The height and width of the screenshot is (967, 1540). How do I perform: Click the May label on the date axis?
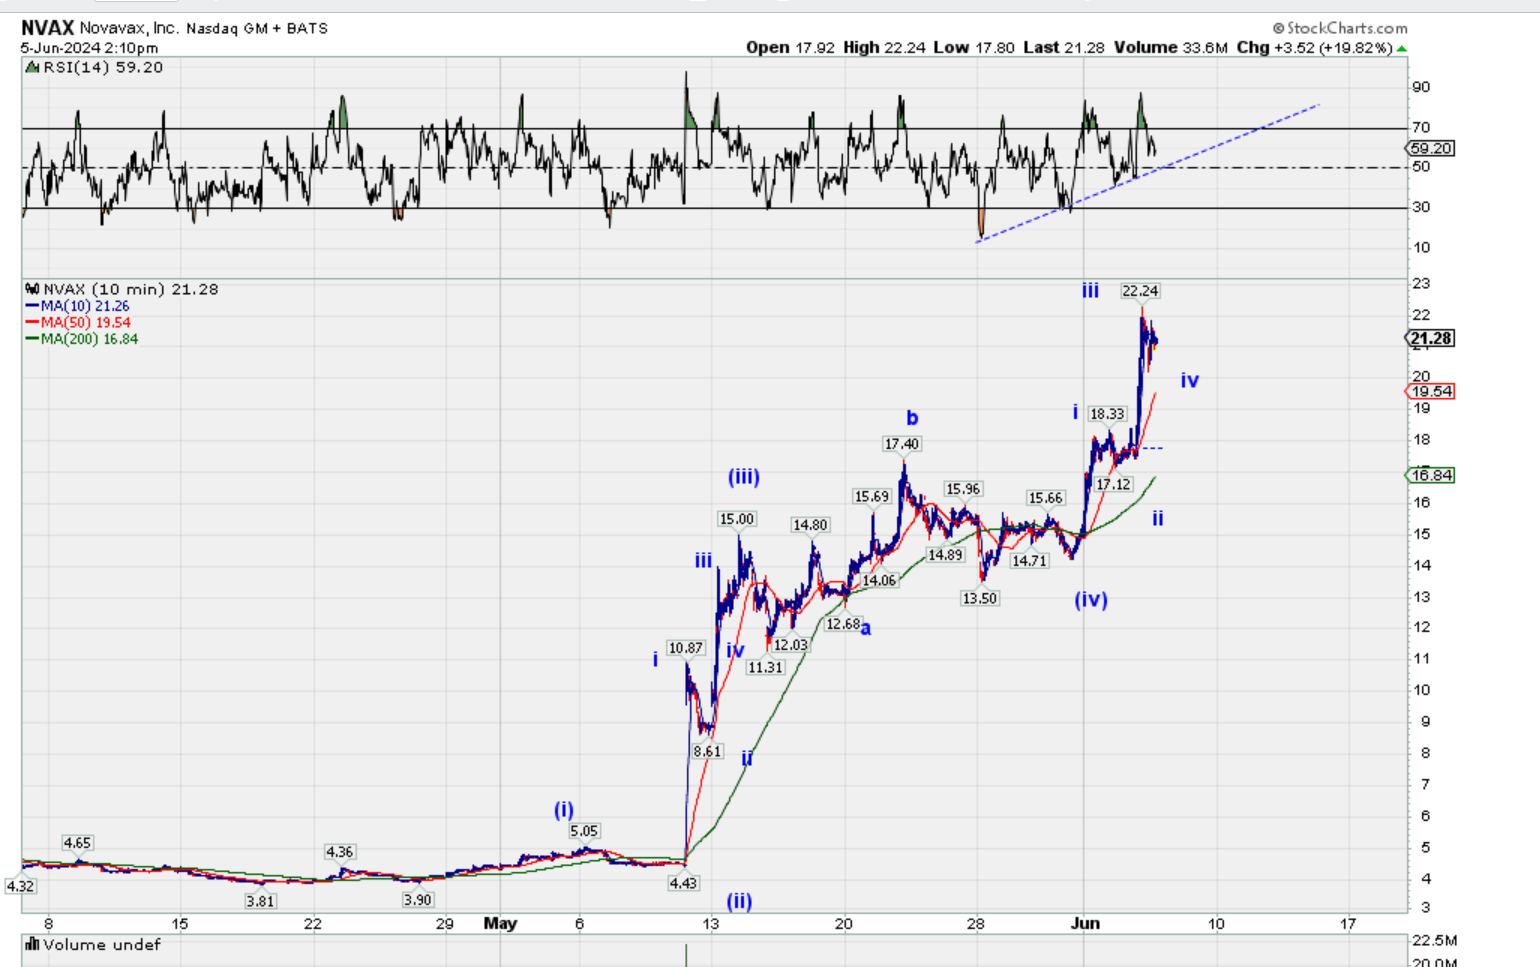coord(500,923)
